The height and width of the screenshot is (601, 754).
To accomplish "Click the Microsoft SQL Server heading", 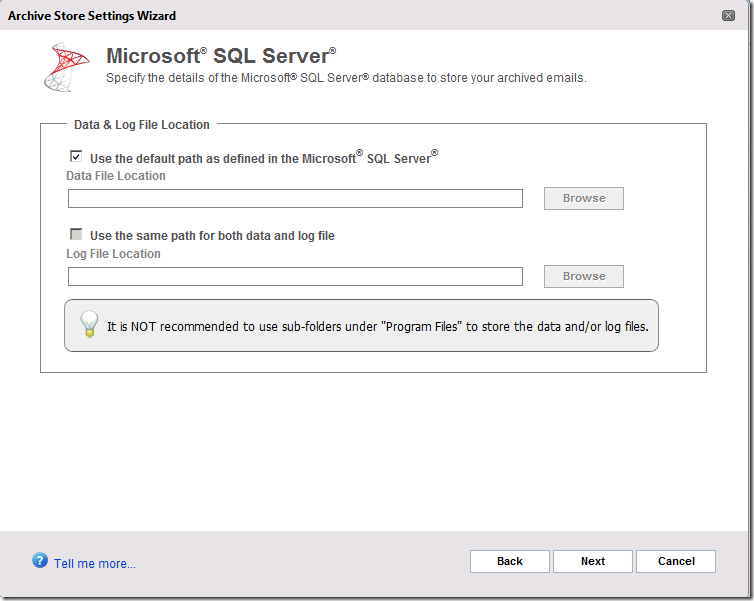I will (221, 56).
